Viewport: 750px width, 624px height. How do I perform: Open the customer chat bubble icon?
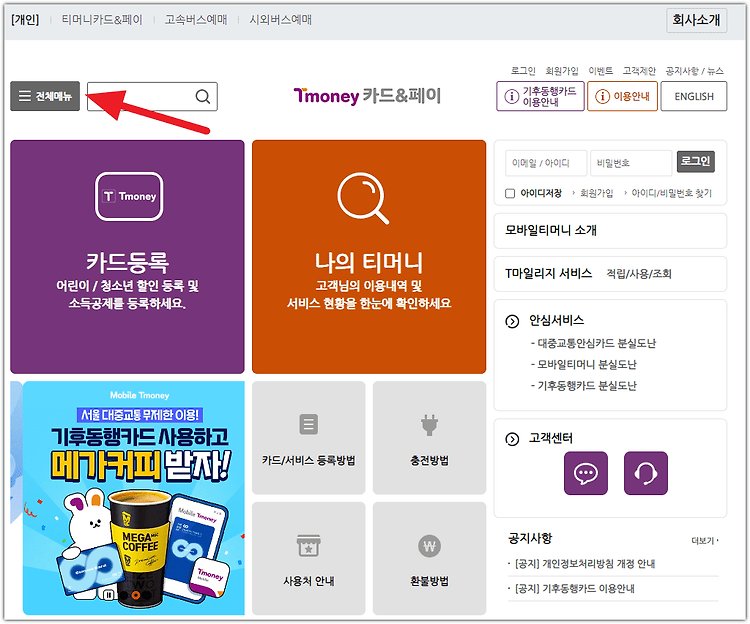(x=586, y=473)
